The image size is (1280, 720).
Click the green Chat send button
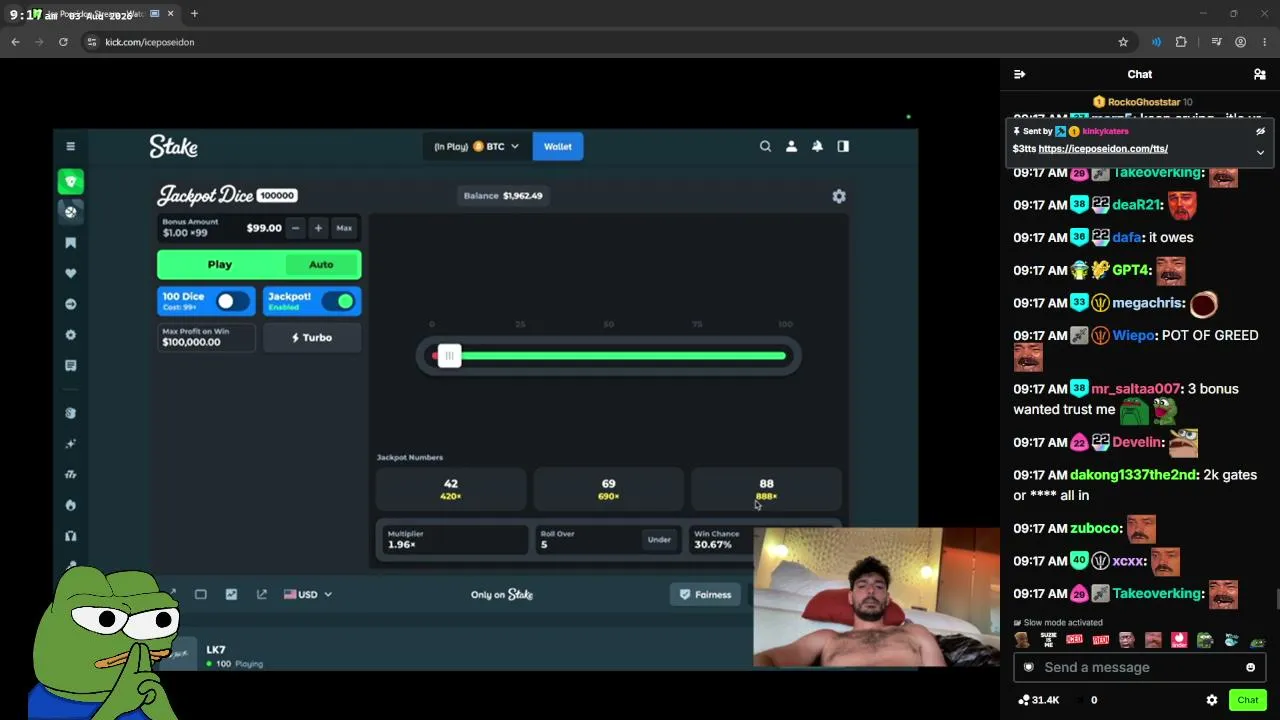click(x=1247, y=700)
